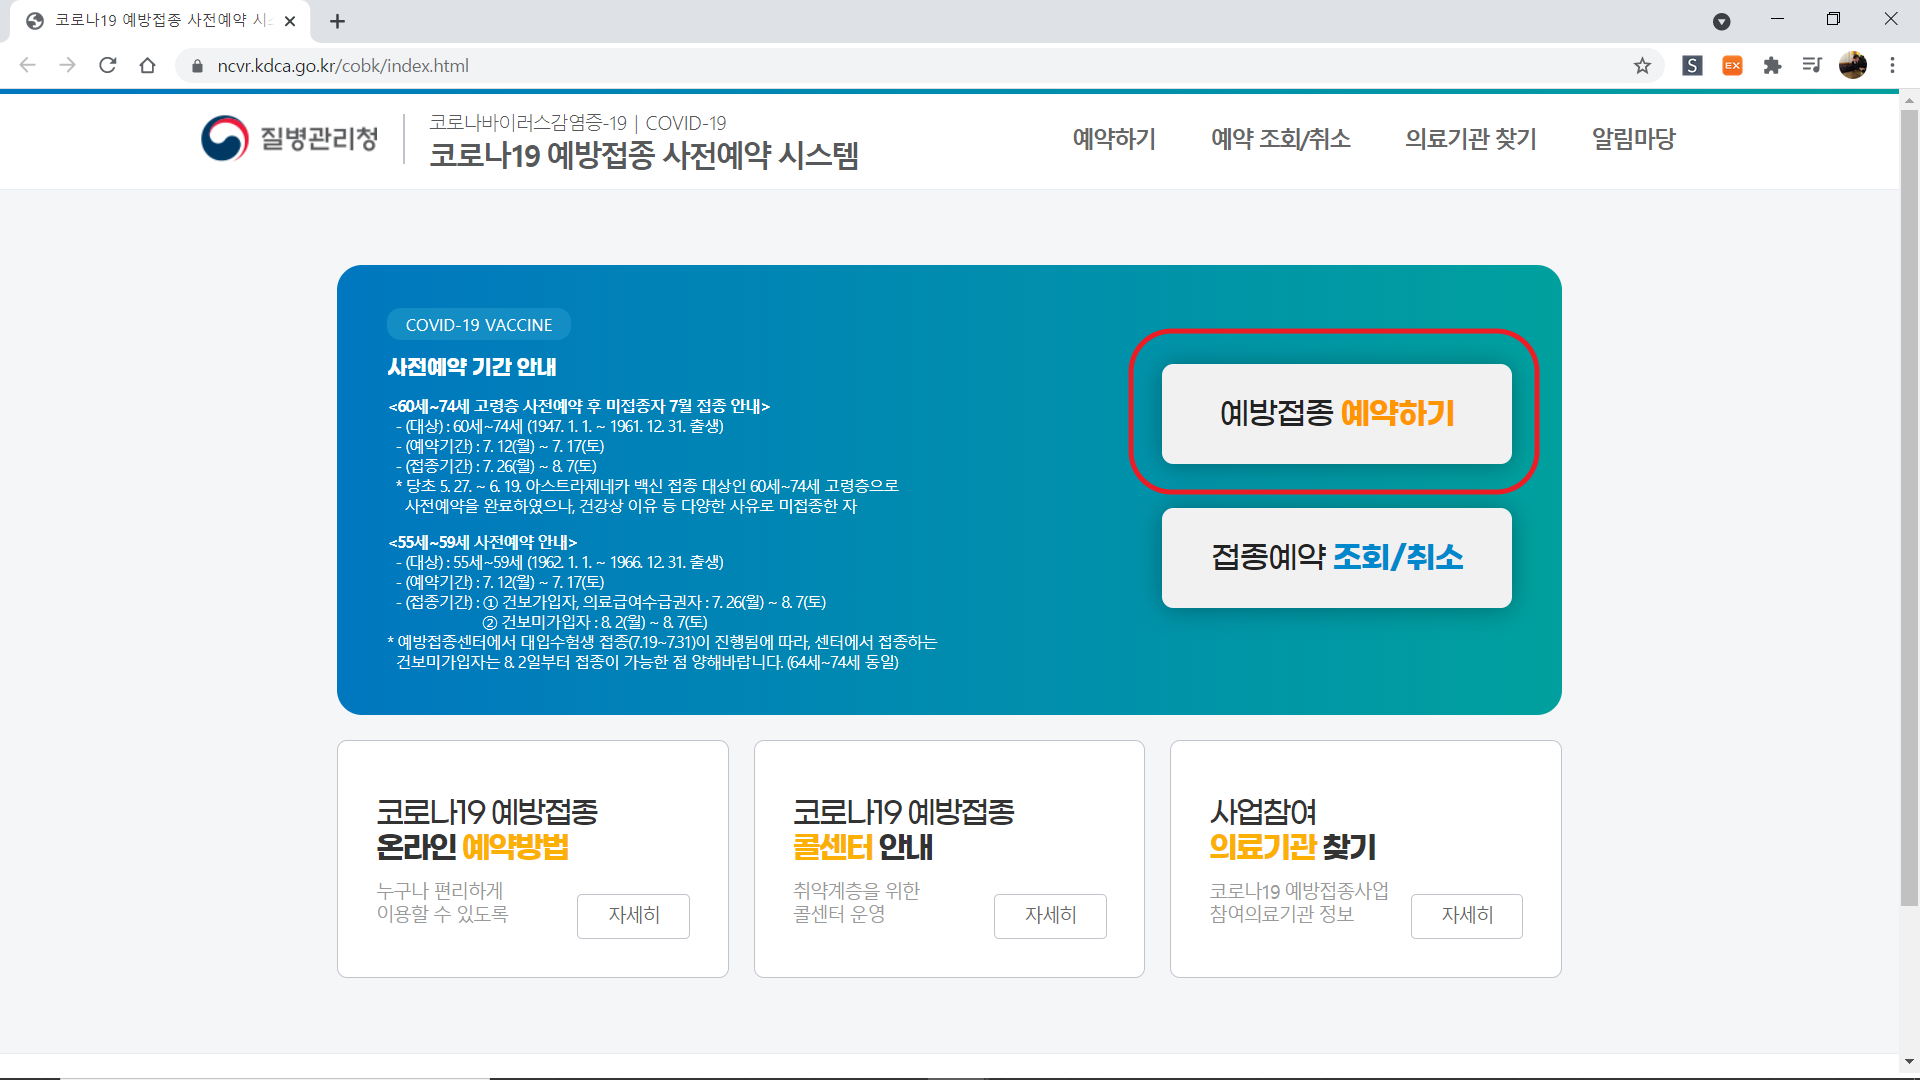Open 예약하기 menu item
This screenshot has height=1080, width=1920.
tap(1114, 139)
